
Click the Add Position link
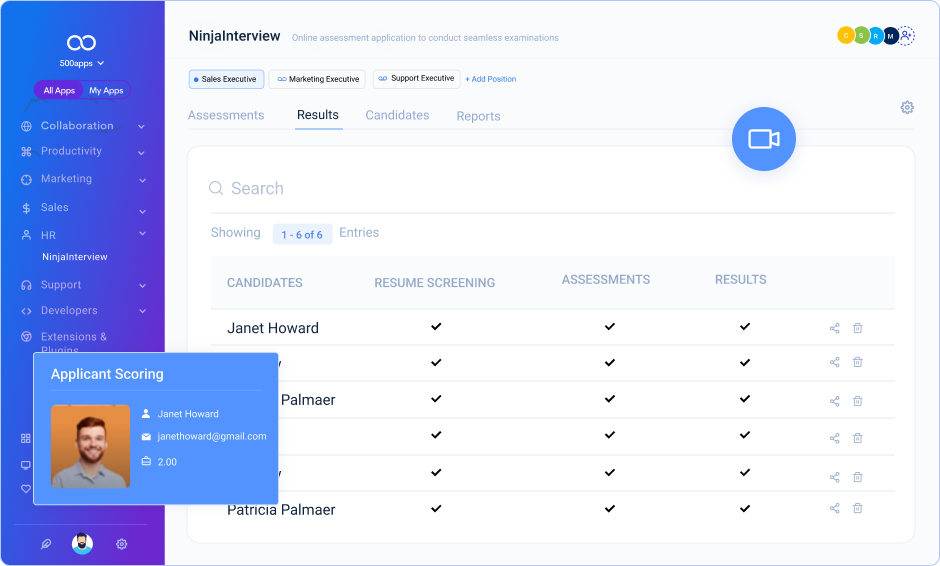(x=491, y=79)
